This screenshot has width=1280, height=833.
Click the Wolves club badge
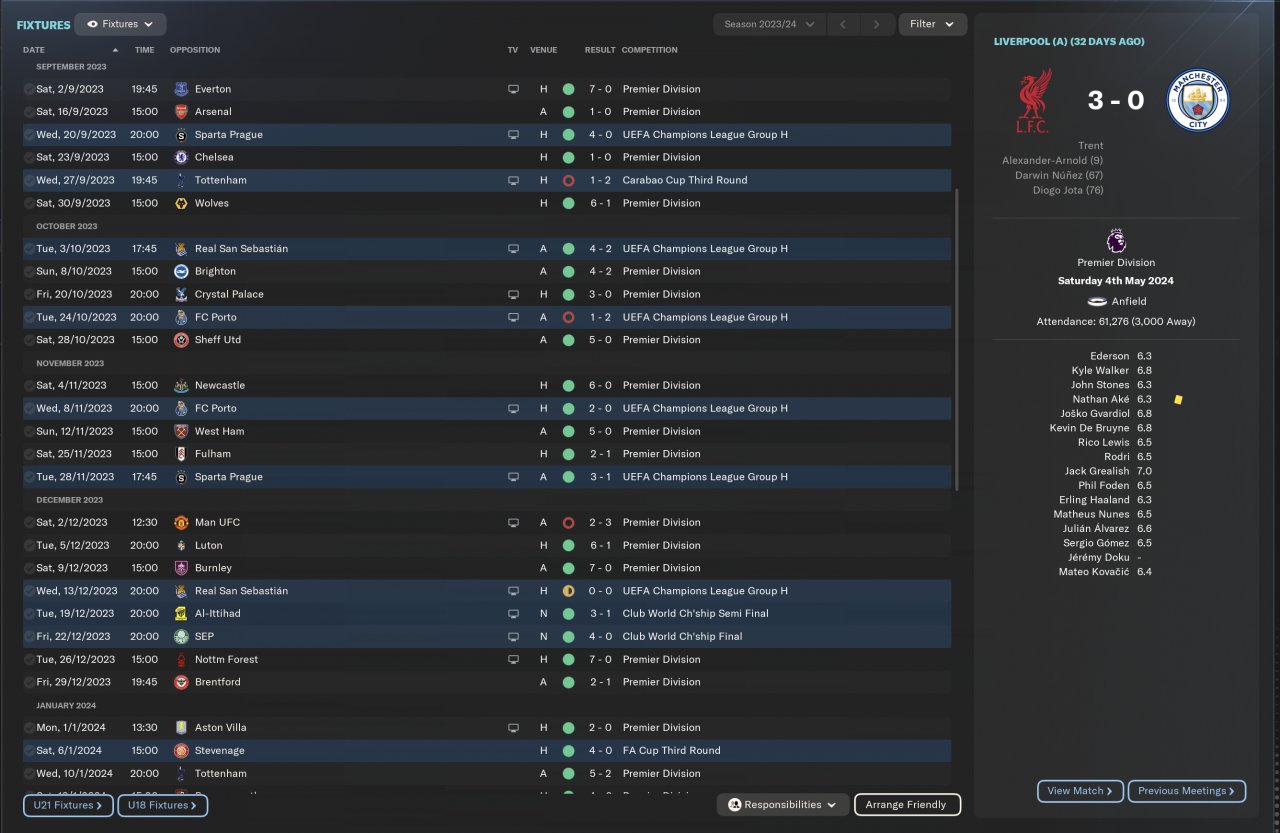181,203
